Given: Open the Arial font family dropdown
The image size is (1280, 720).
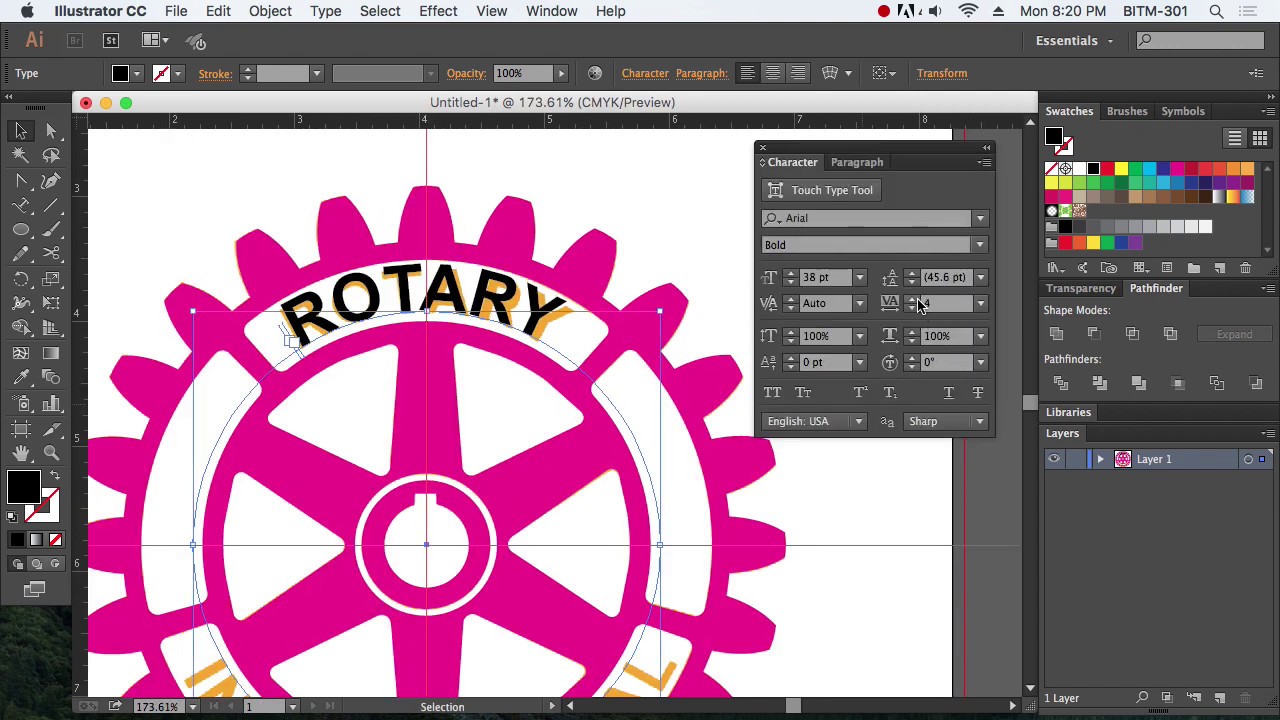Looking at the screenshot, I should click(x=980, y=218).
